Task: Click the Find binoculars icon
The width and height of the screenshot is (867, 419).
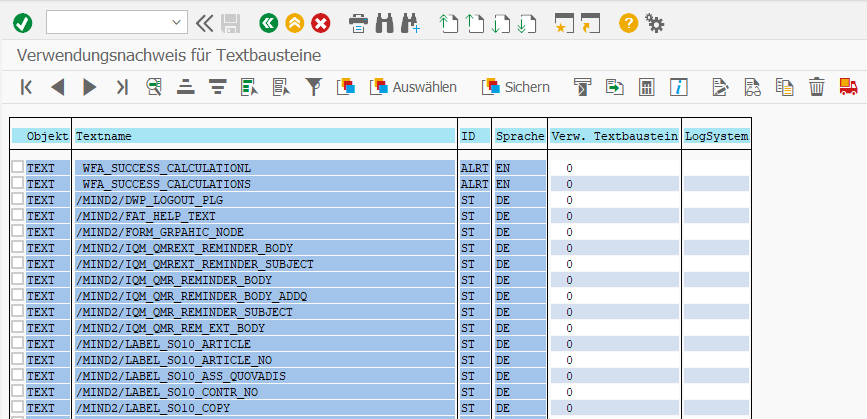Action: [384, 23]
